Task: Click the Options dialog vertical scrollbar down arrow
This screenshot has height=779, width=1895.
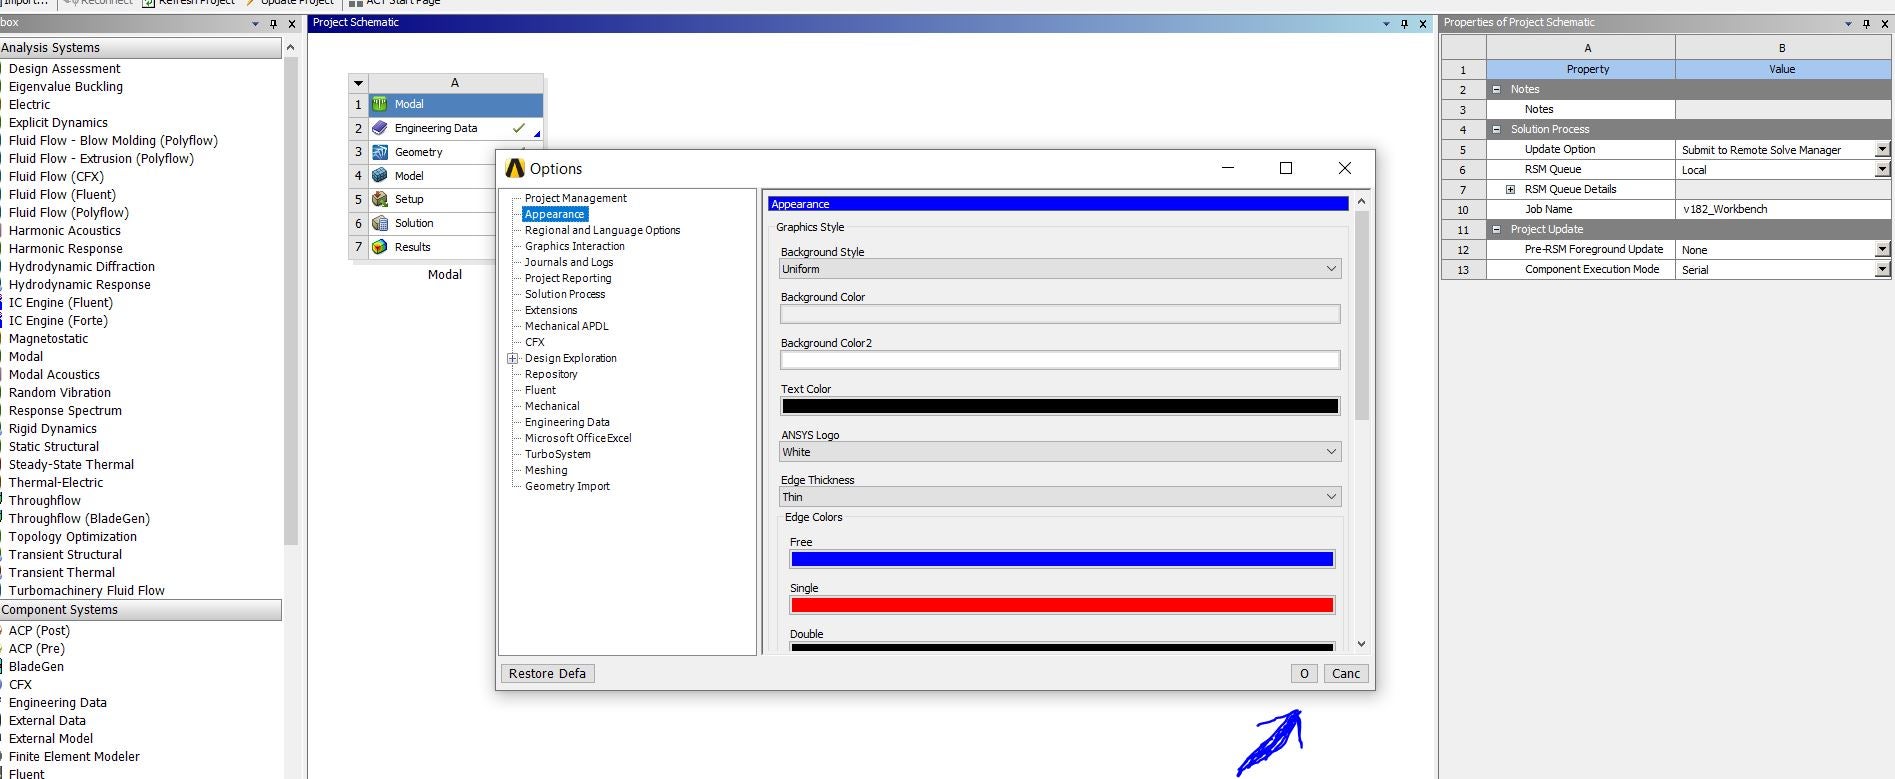Action: [x=1361, y=644]
